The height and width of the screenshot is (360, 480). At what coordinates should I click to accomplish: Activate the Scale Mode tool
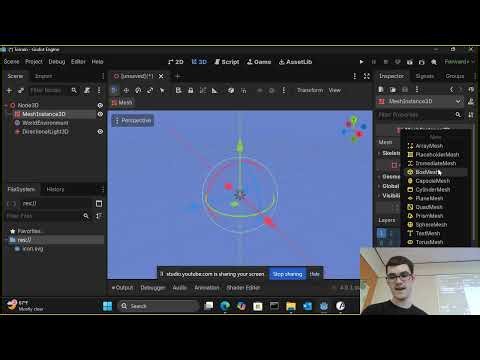pos(150,90)
